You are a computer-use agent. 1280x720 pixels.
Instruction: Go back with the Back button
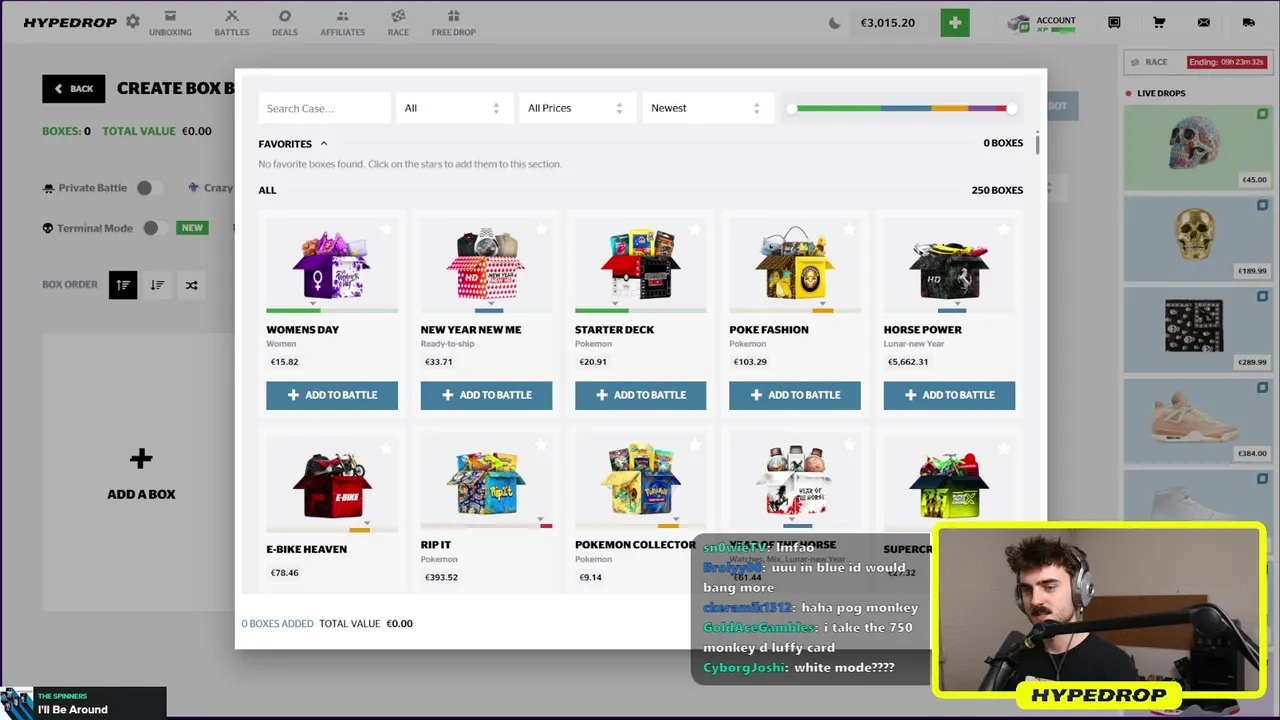tap(74, 88)
